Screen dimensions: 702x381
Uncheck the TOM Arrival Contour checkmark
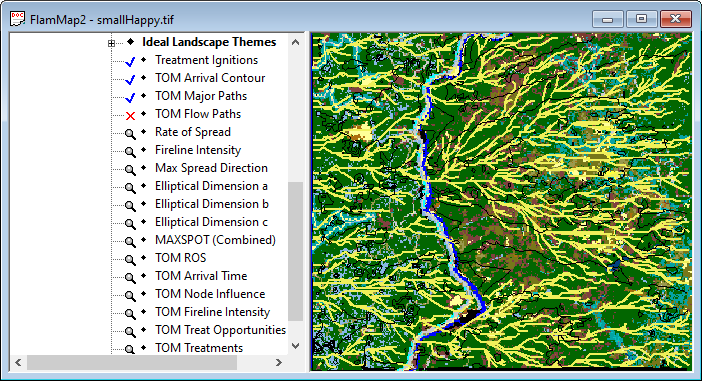(x=130, y=79)
